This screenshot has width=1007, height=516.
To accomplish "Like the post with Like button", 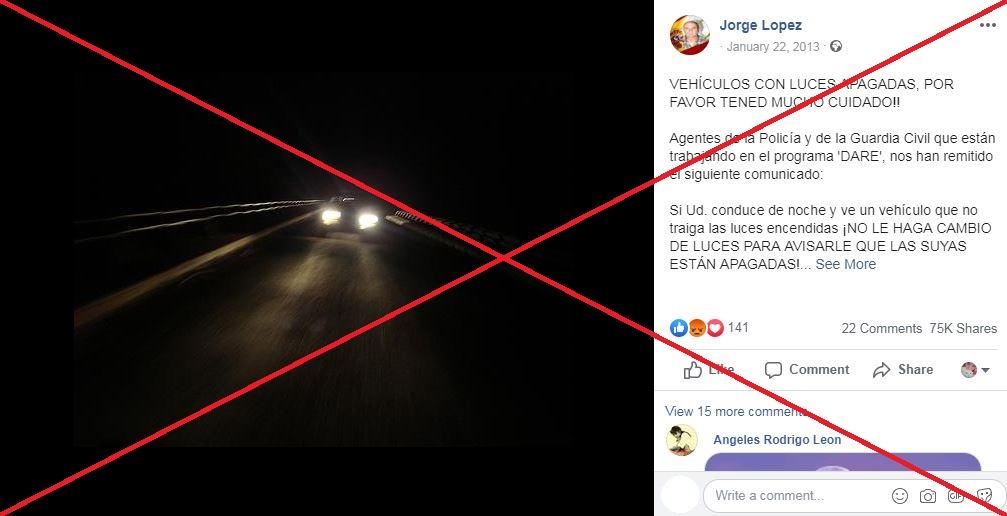I will coord(709,369).
